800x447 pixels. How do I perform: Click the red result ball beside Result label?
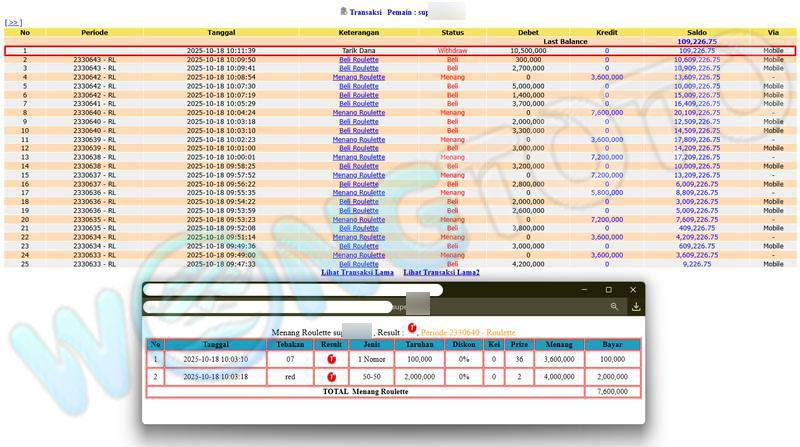(412, 328)
